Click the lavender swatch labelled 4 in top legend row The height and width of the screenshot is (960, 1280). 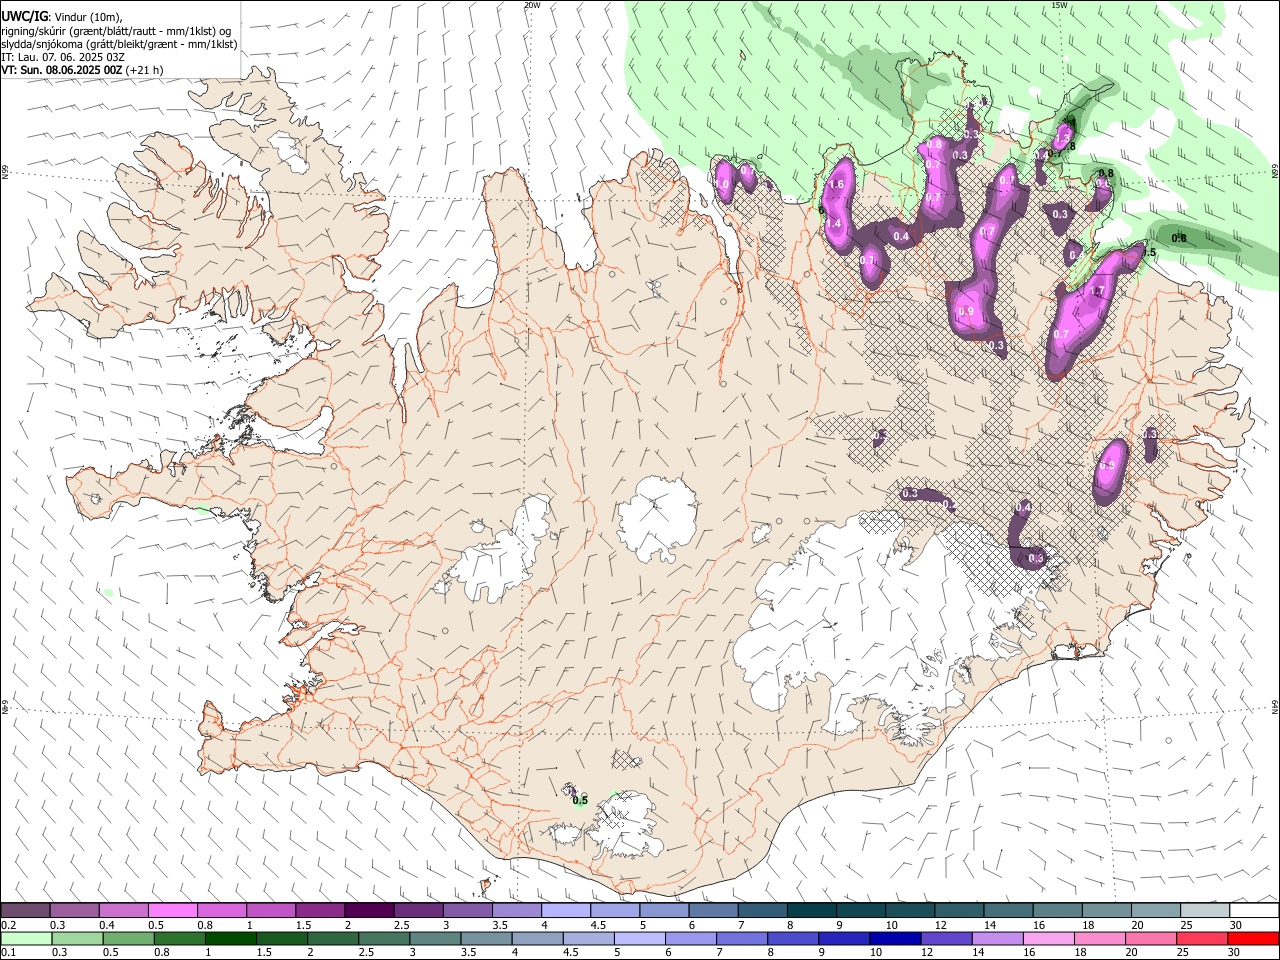(566, 910)
